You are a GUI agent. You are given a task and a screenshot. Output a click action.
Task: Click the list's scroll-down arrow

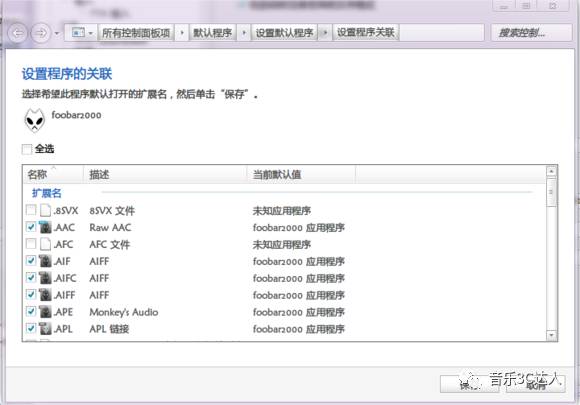point(551,335)
